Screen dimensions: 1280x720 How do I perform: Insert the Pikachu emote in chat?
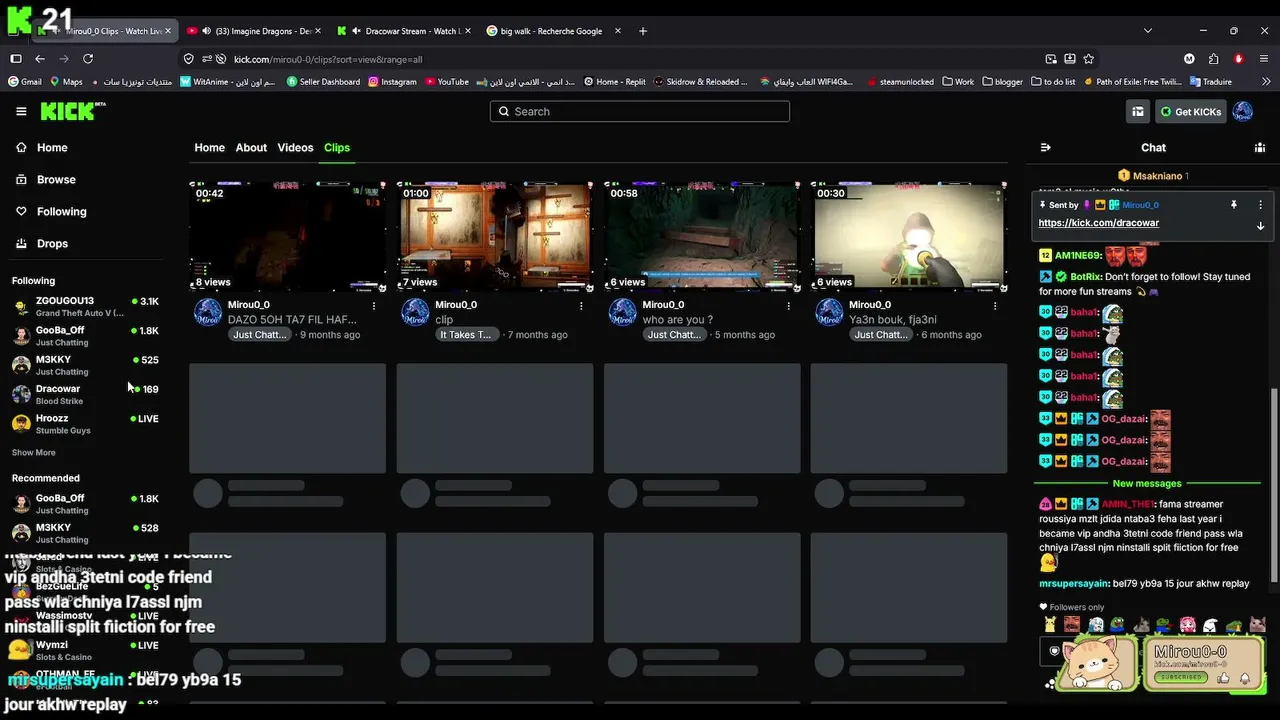pyautogui.click(x=1049, y=625)
